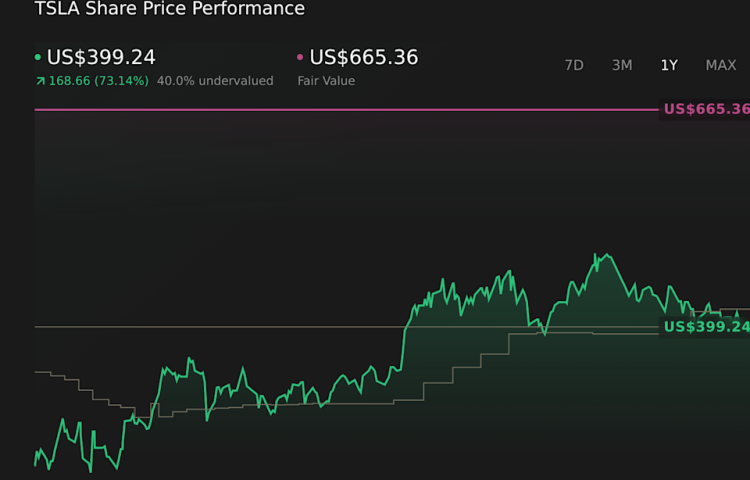This screenshot has width=750, height=480.
Task: Click the US$399.24 share price heading
Action: tap(101, 58)
